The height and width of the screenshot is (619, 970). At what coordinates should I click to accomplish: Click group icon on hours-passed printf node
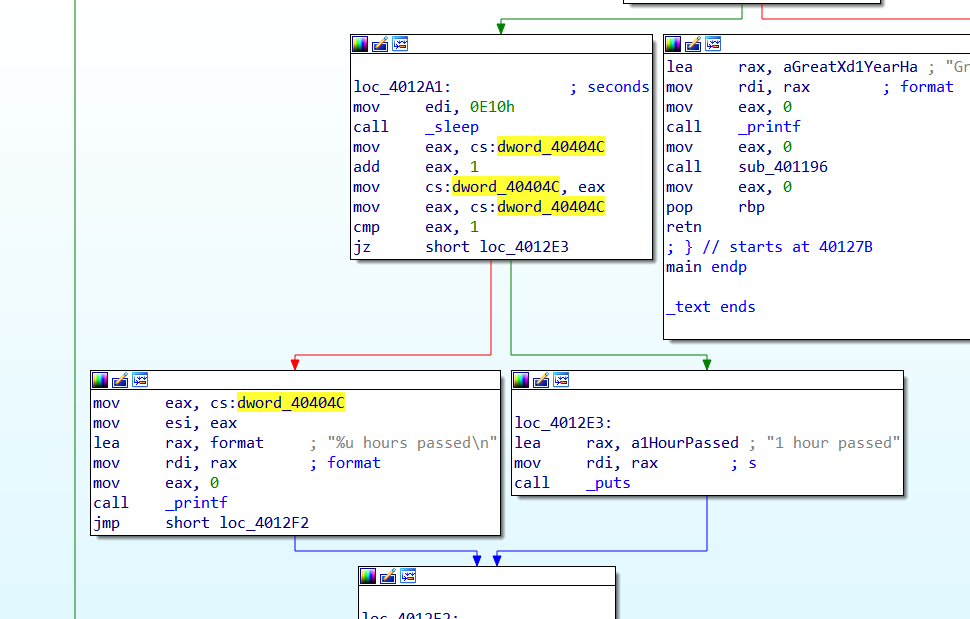[x=140, y=380]
